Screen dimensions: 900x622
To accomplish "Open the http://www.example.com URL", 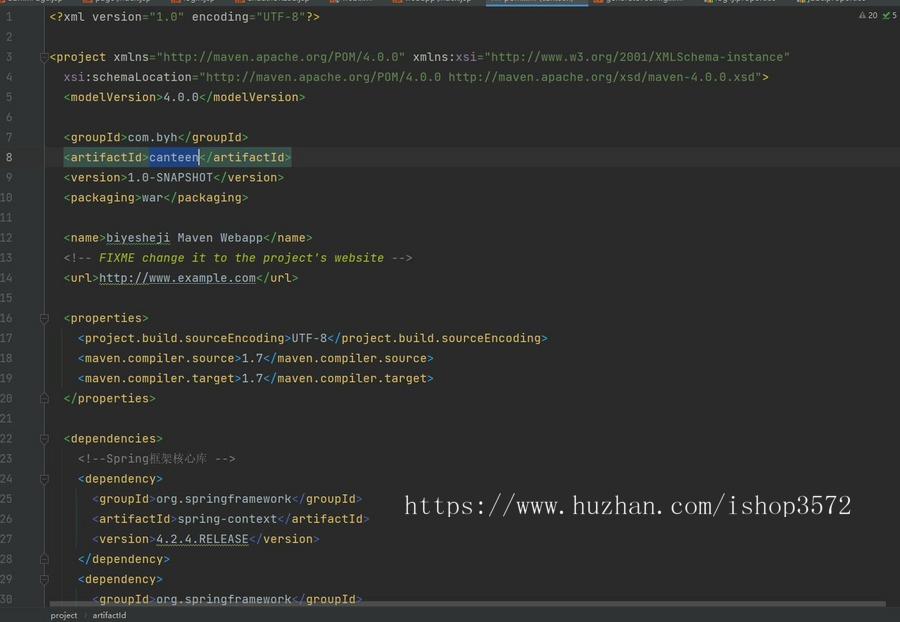I will (x=177, y=278).
